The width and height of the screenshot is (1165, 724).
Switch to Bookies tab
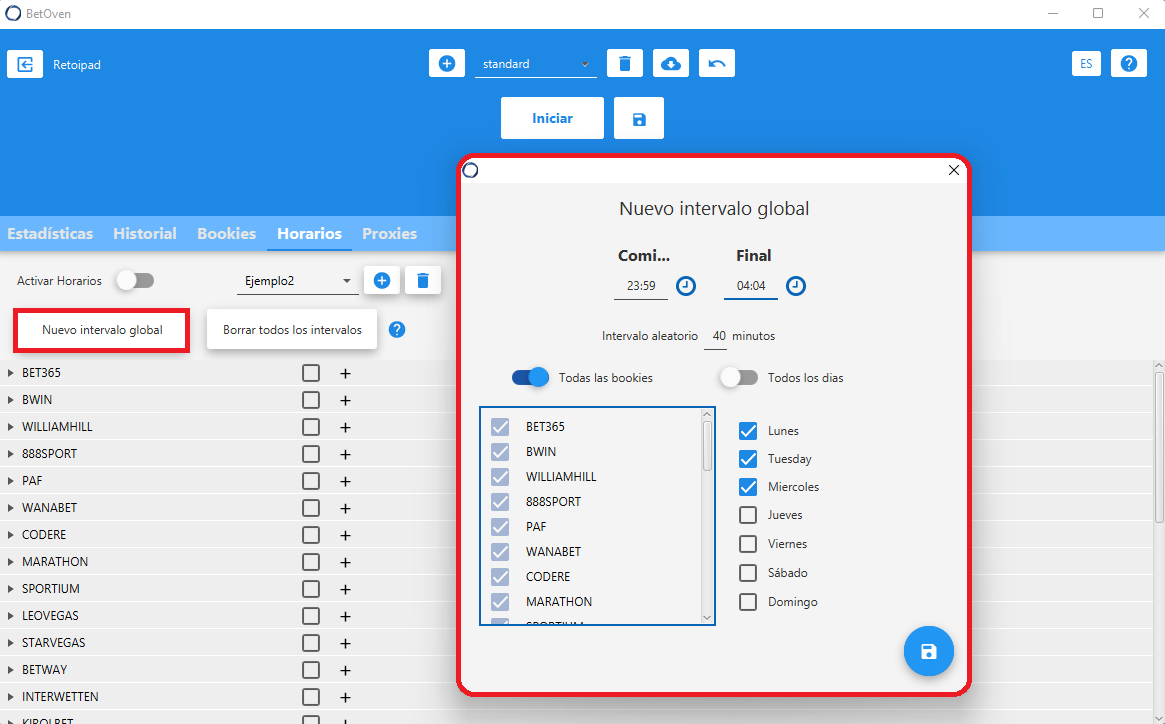coord(227,233)
